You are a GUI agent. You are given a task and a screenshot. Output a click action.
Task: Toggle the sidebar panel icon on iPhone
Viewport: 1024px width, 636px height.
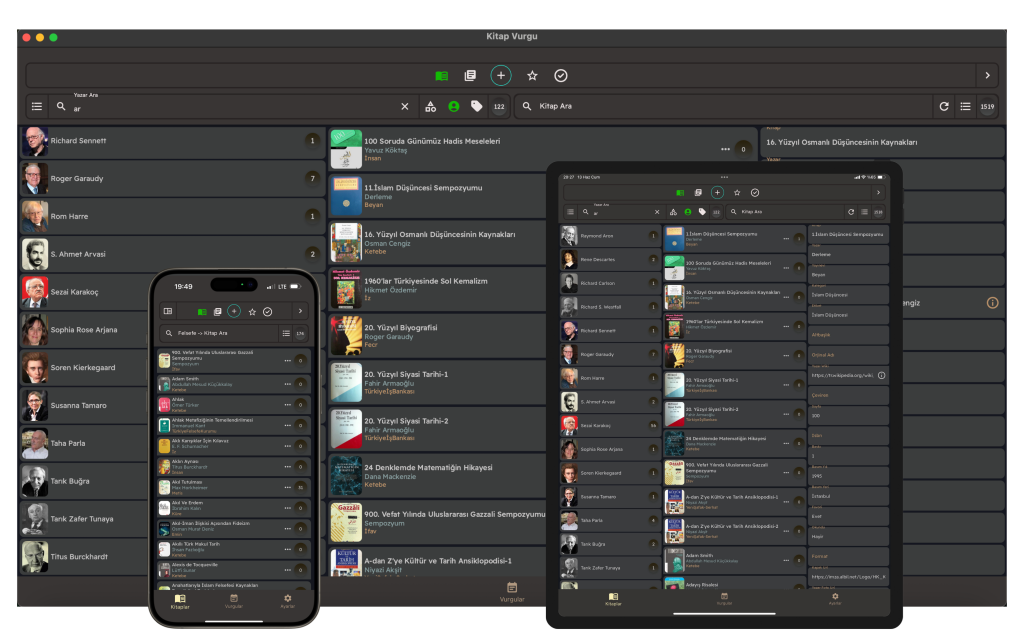click(x=168, y=311)
